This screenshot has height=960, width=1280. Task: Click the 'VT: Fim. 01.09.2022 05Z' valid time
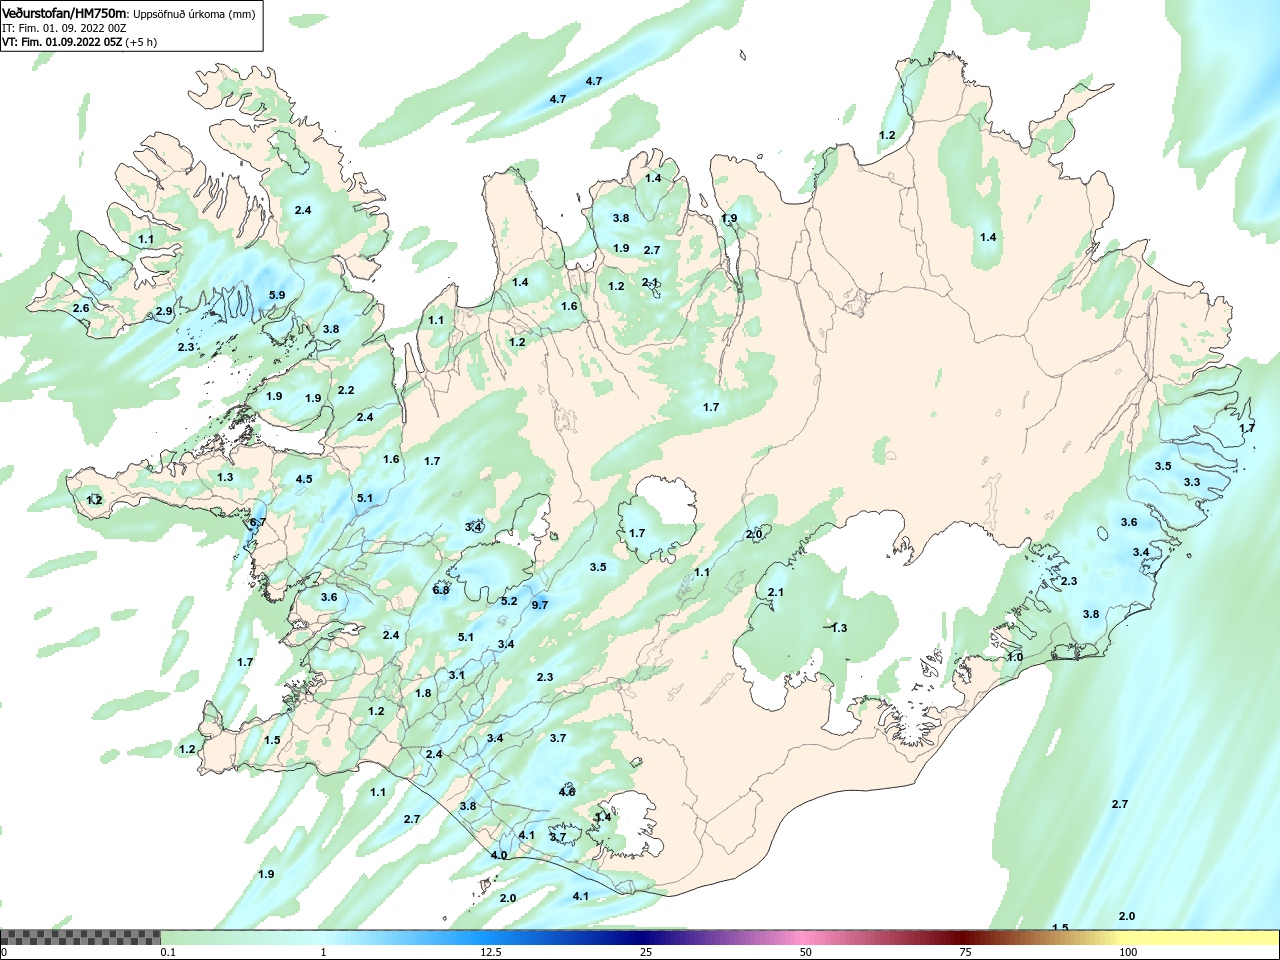click(x=63, y=42)
